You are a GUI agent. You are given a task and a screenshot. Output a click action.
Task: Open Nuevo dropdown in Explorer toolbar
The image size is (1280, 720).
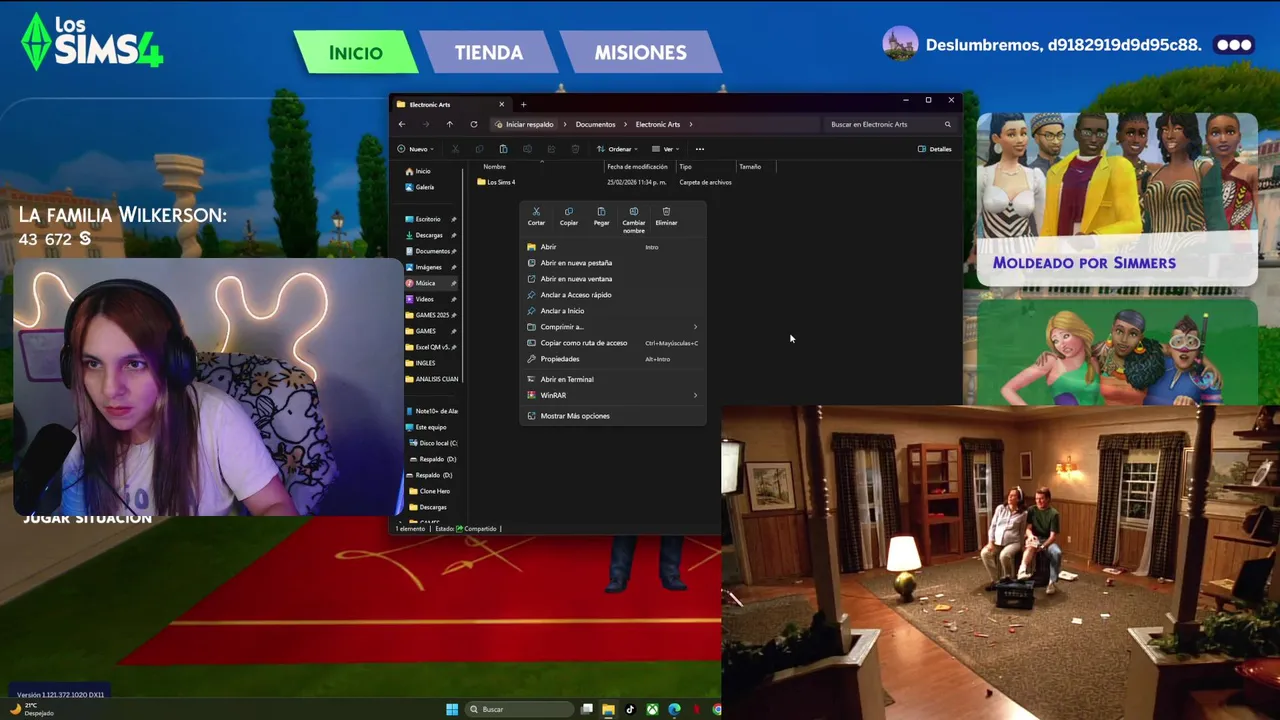(x=415, y=149)
